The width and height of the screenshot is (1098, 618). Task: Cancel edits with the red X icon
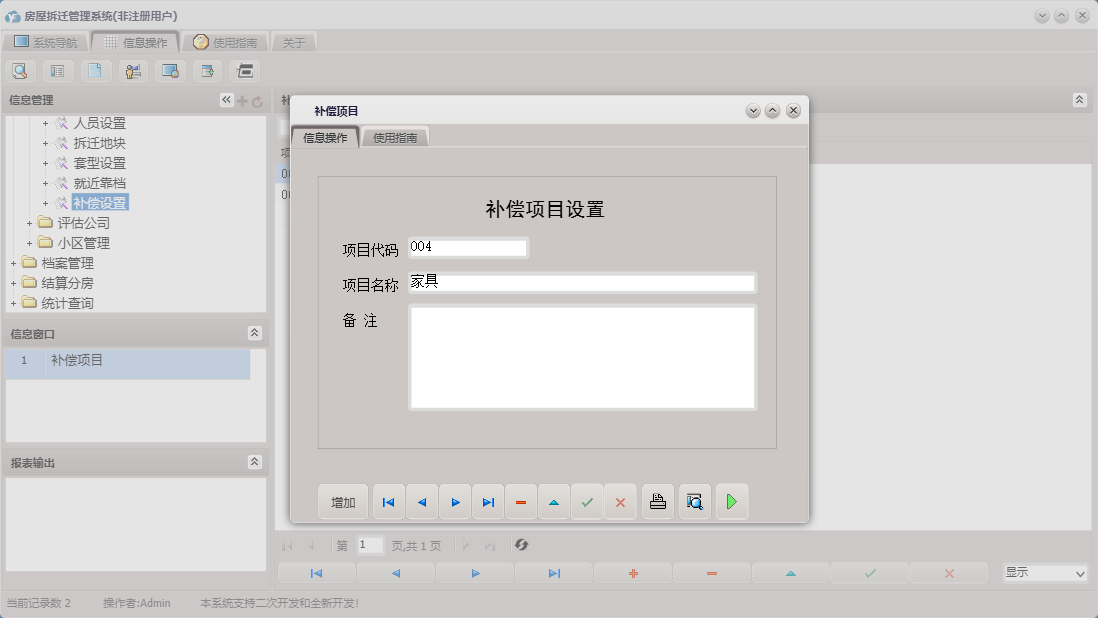coord(620,501)
